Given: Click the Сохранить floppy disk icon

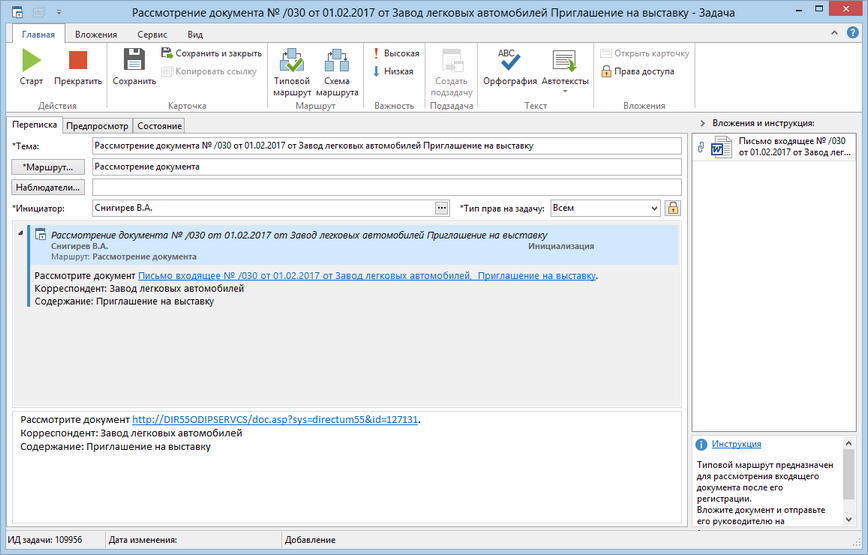Looking at the screenshot, I should coord(133,60).
